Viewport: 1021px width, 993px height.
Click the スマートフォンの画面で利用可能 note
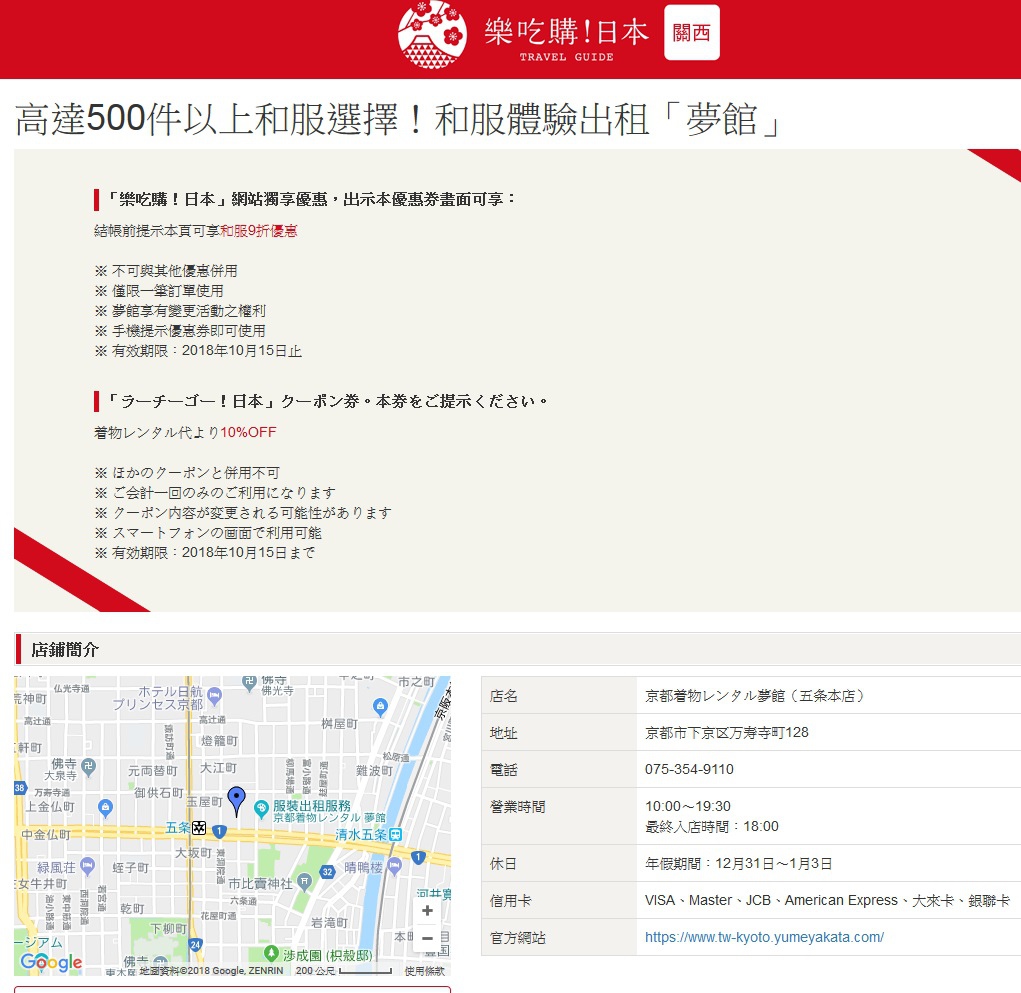point(208,533)
